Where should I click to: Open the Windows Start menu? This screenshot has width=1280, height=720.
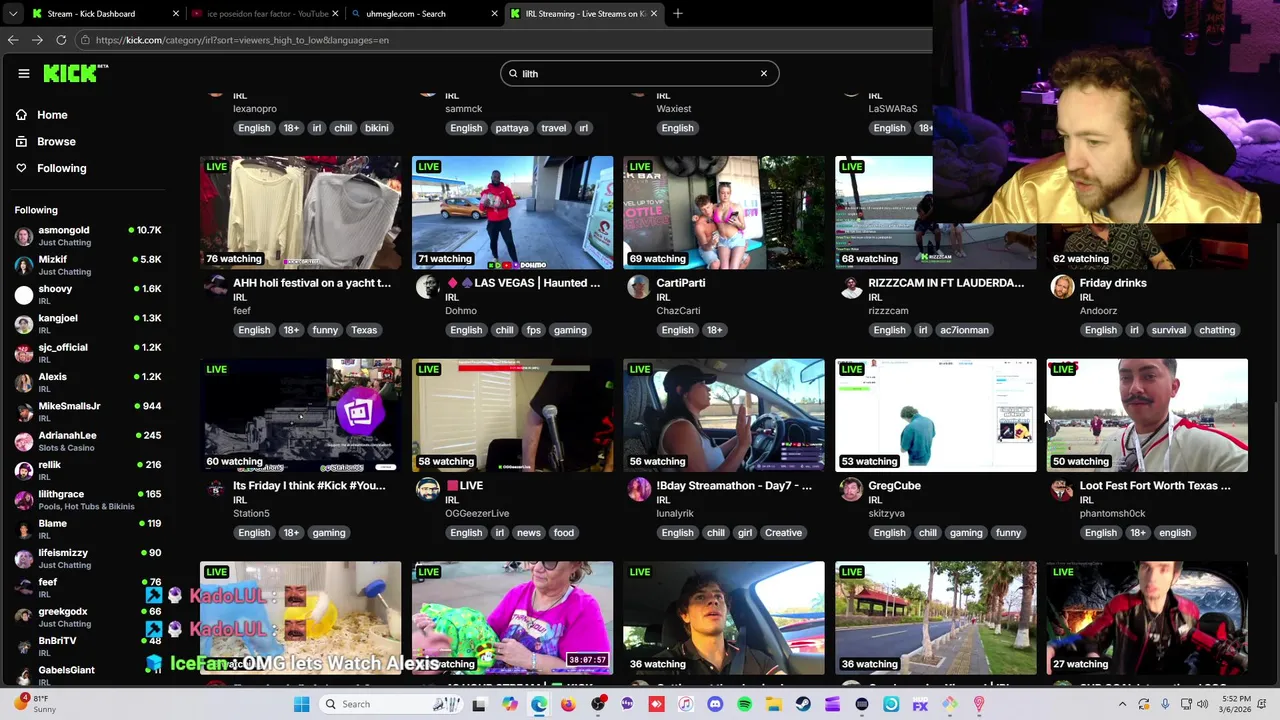301,704
